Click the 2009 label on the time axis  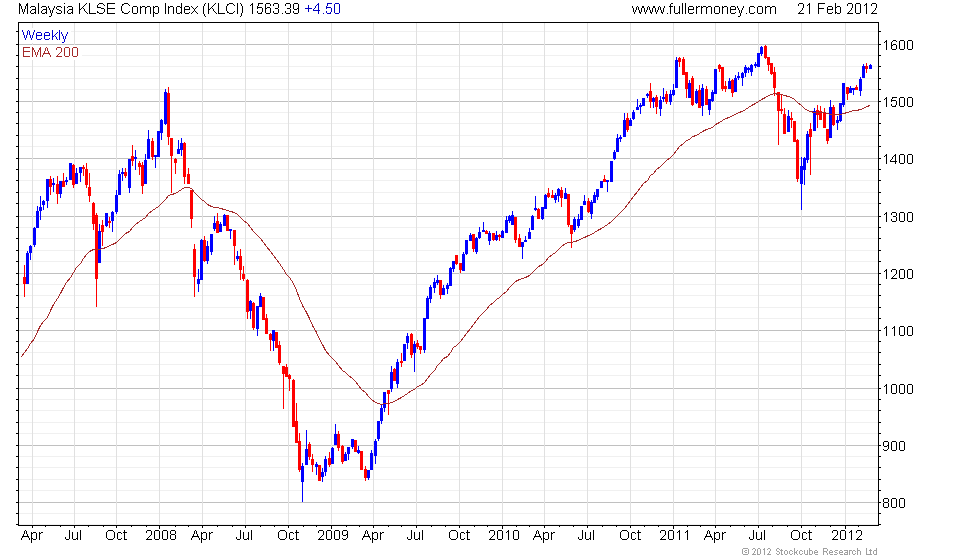(x=332, y=536)
